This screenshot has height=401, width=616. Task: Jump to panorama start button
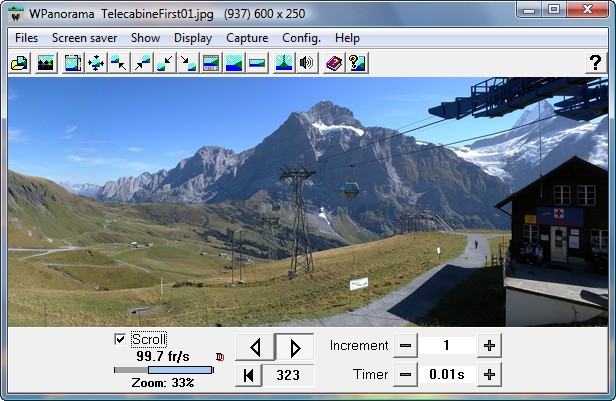pos(248,375)
